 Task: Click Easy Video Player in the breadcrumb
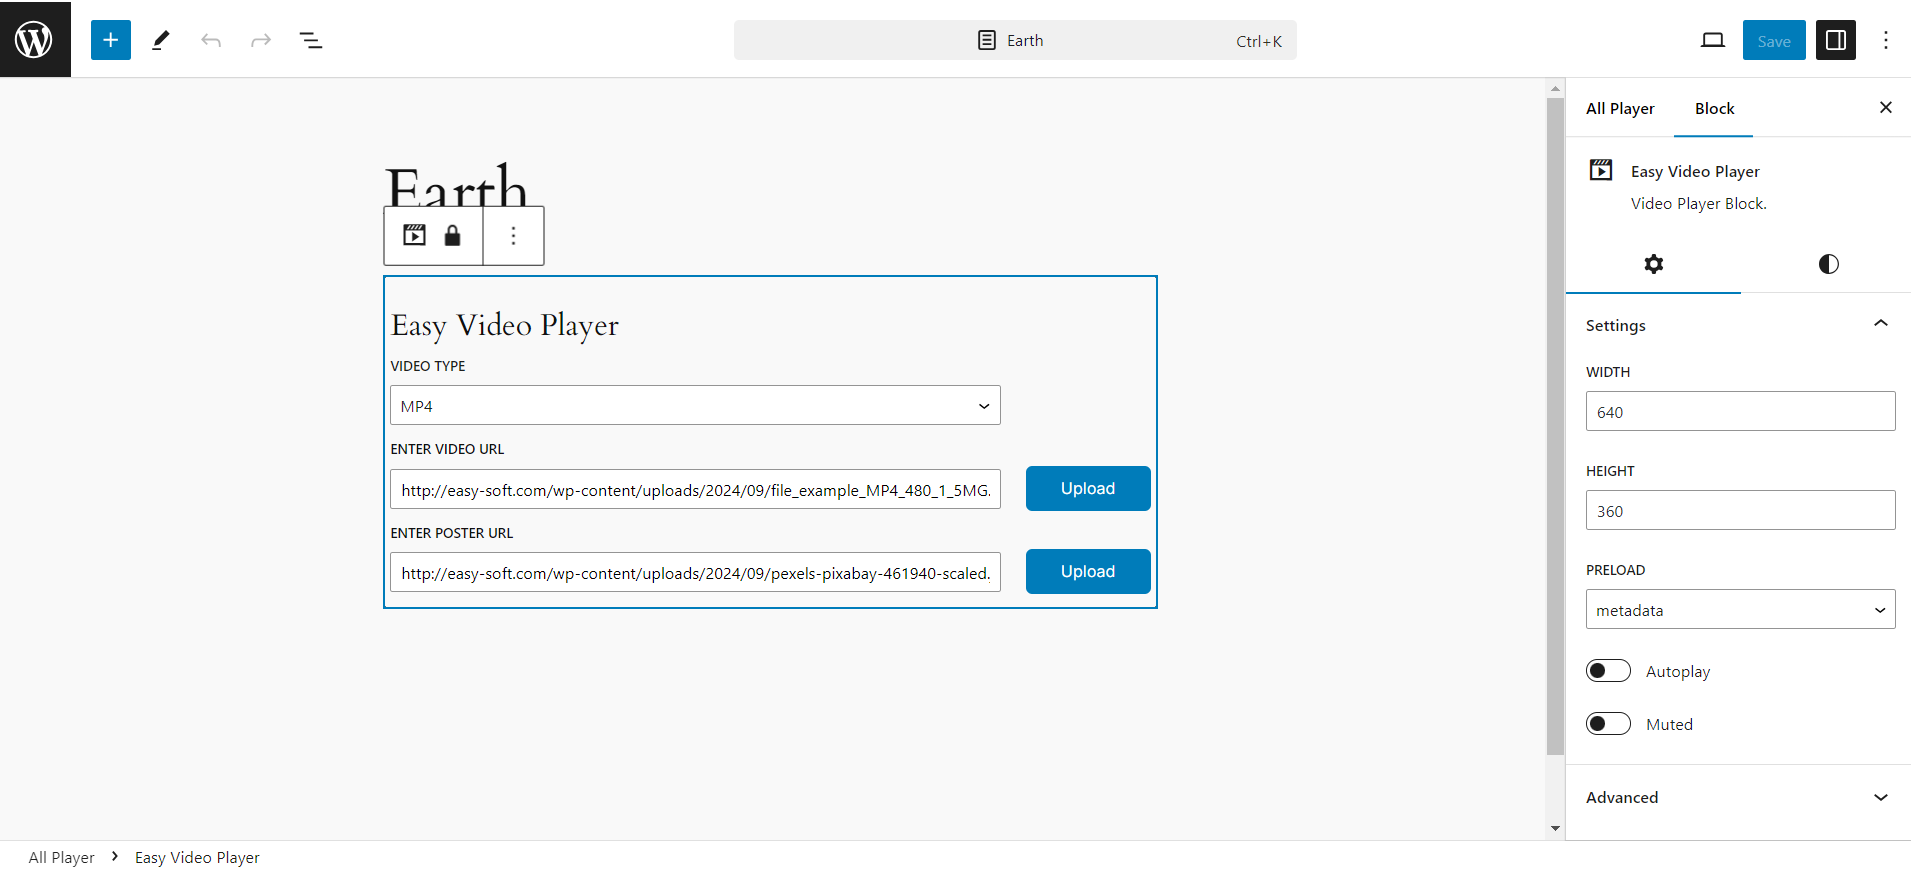197,858
